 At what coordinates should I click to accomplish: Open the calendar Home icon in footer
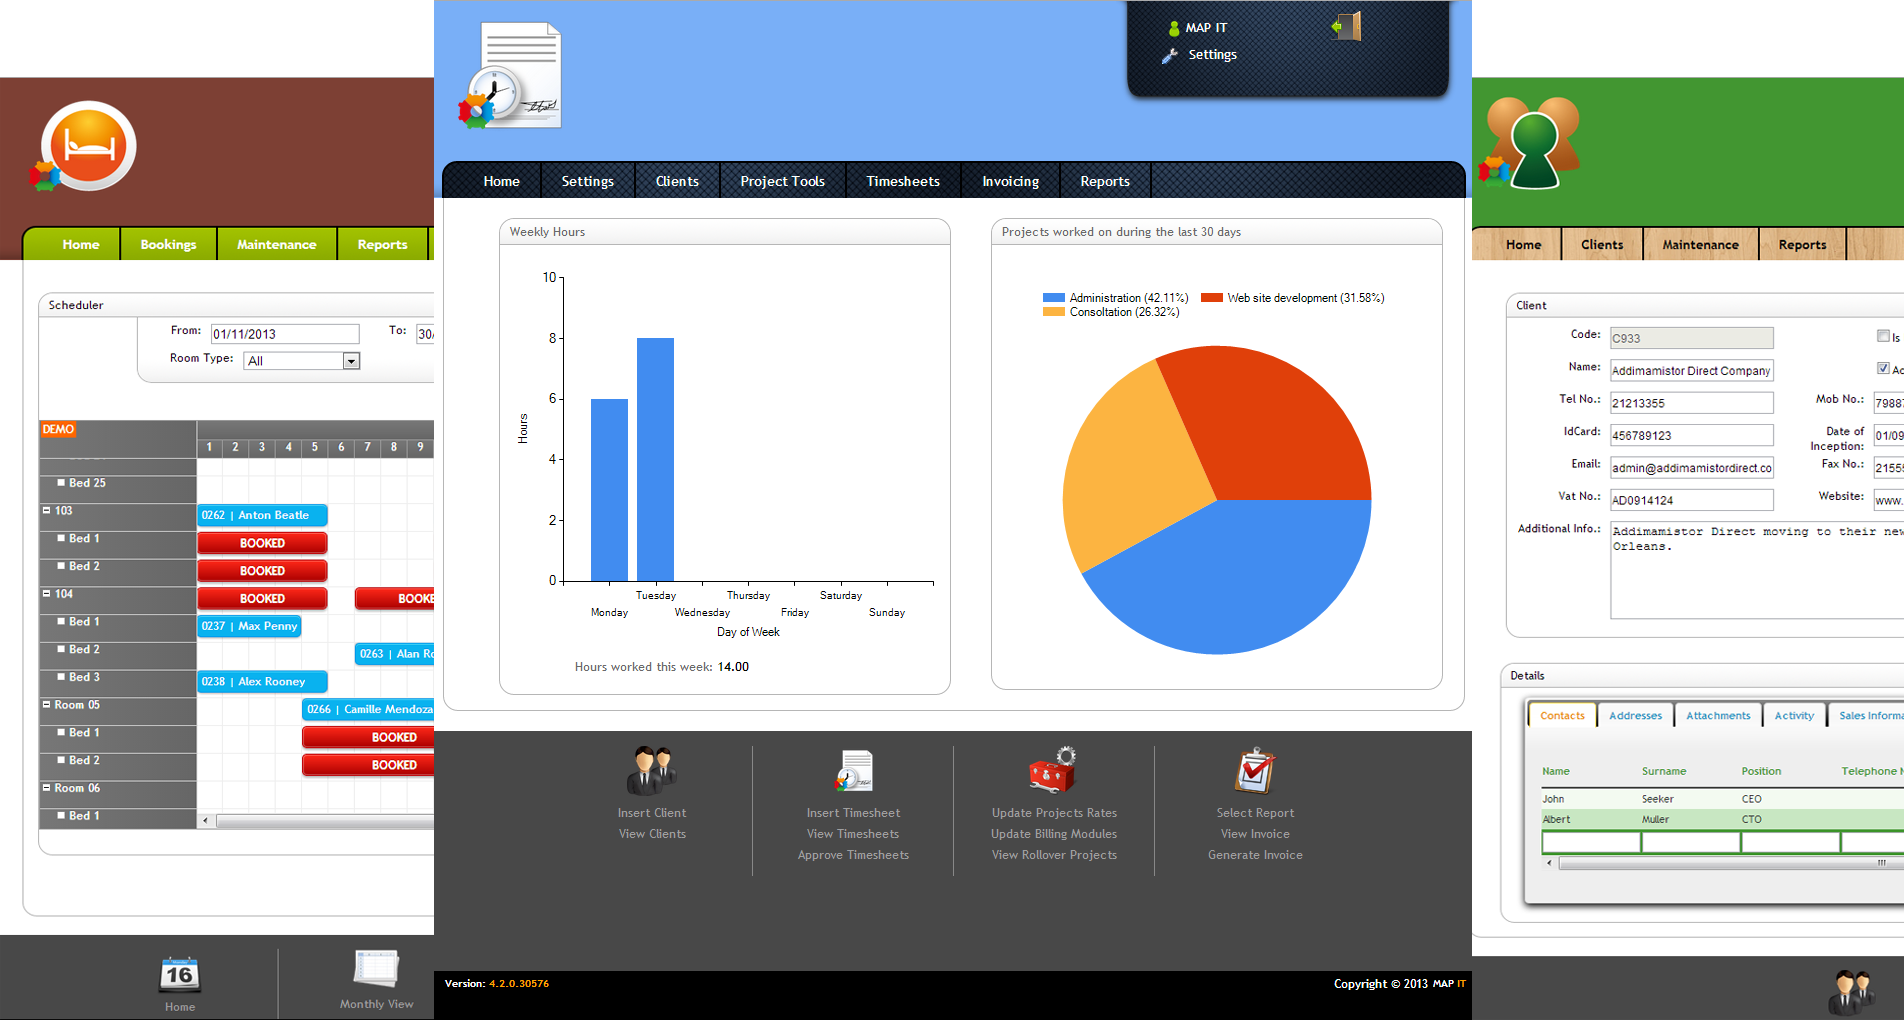click(180, 974)
